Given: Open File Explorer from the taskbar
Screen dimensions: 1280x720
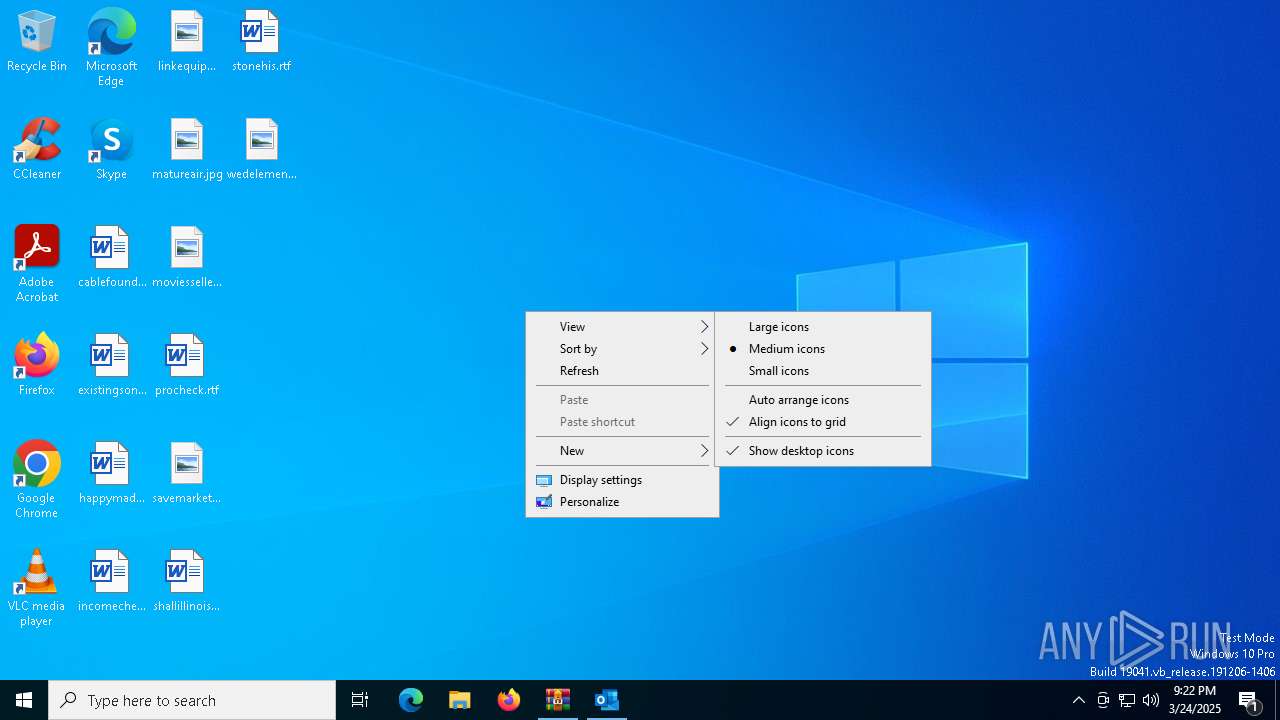Looking at the screenshot, I should coord(460,700).
